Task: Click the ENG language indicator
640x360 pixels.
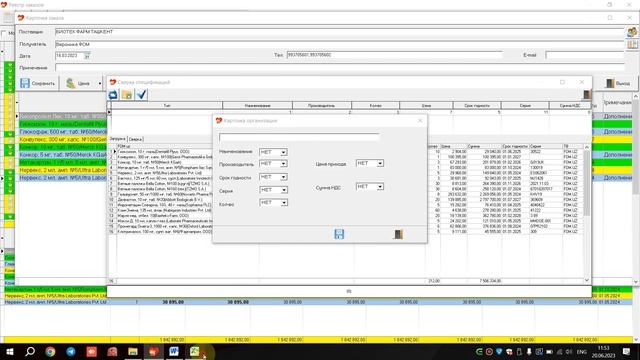Action: coord(582,352)
